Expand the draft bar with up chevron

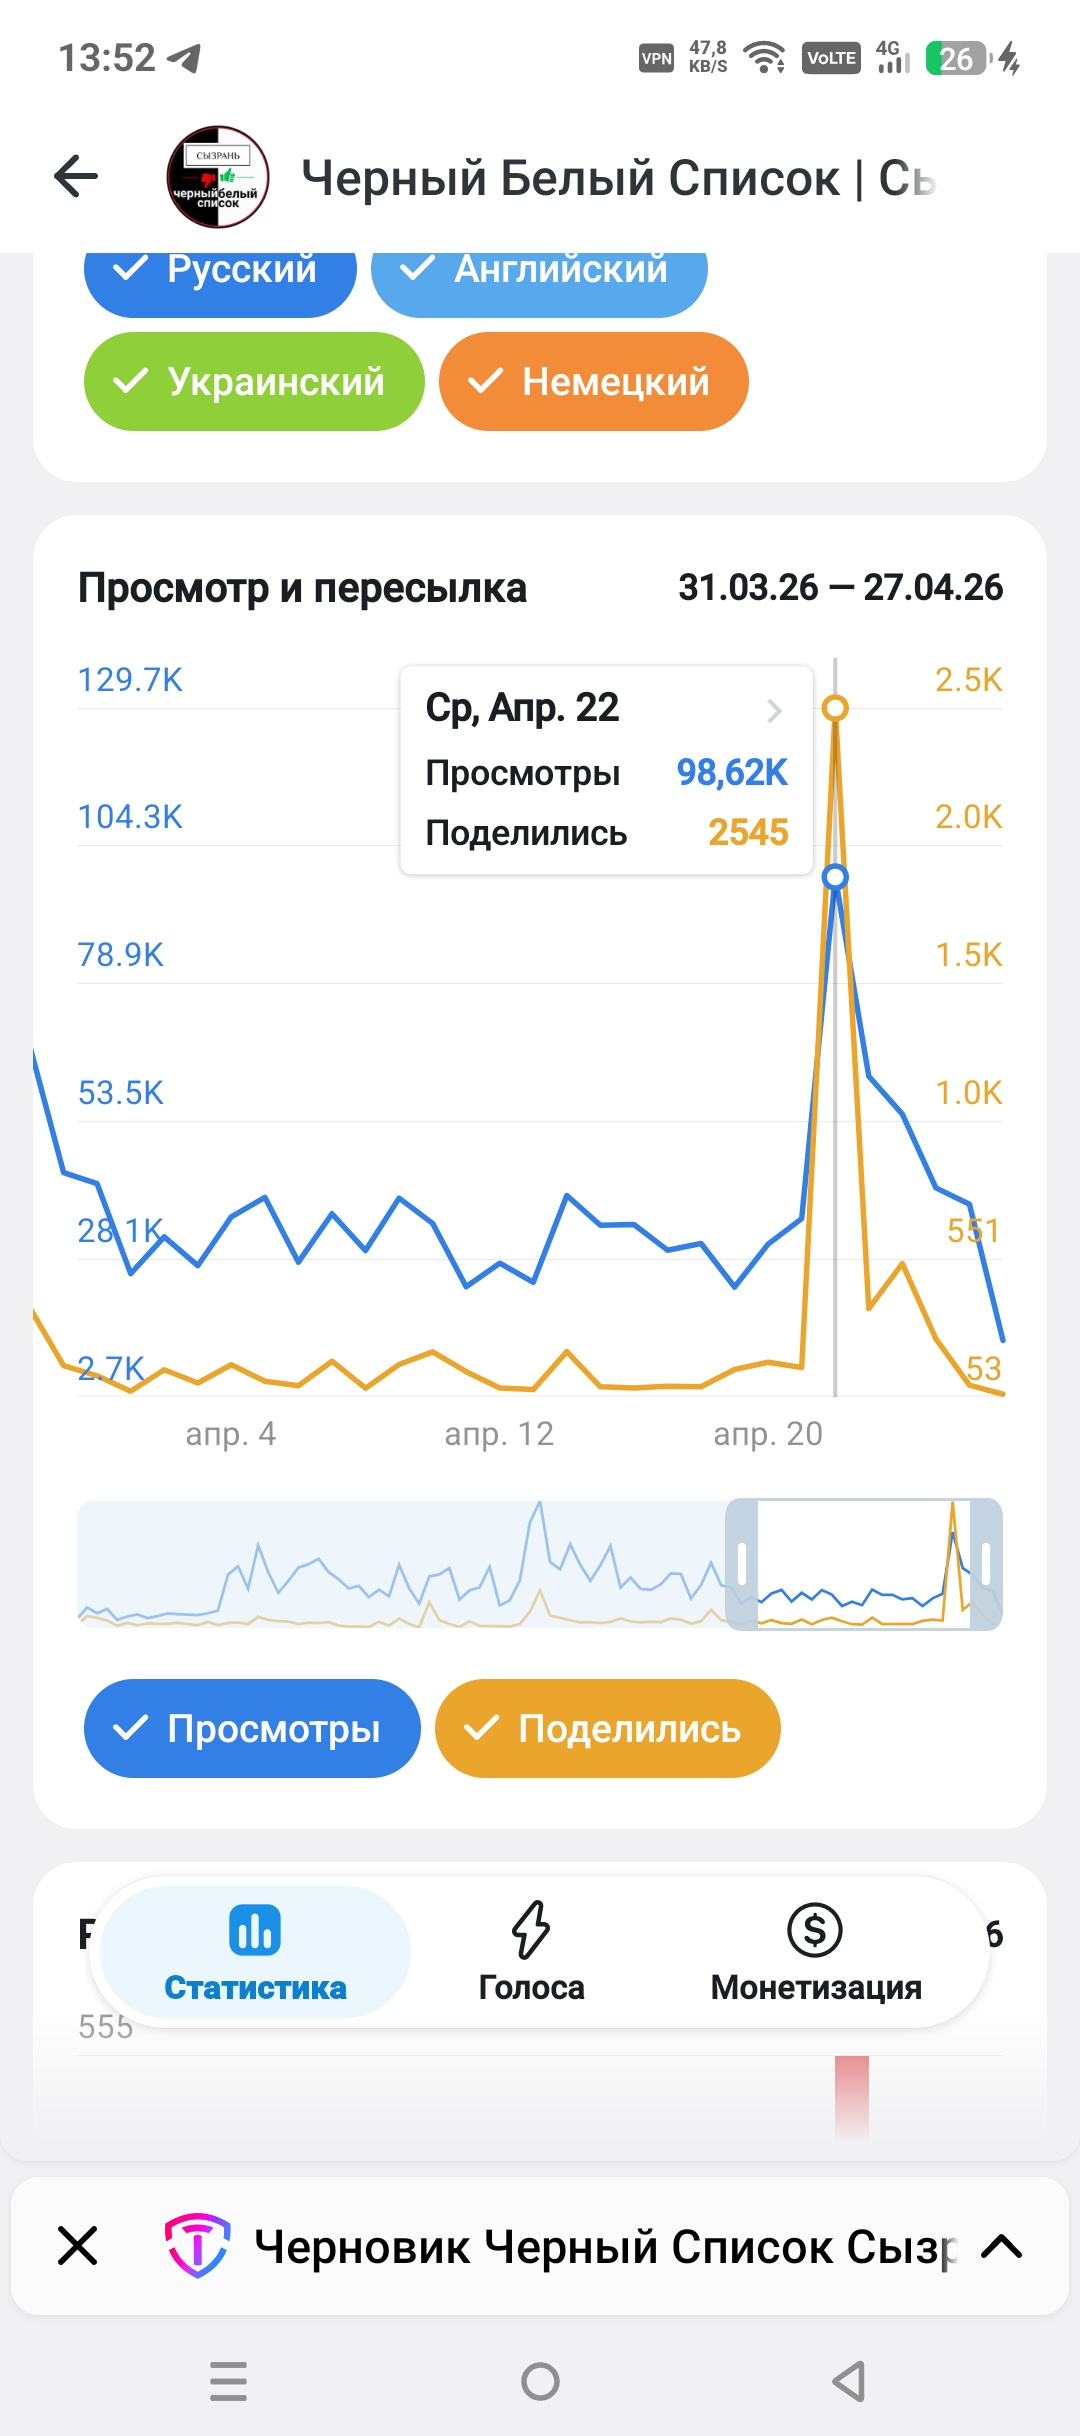(x=1001, y=2247)
